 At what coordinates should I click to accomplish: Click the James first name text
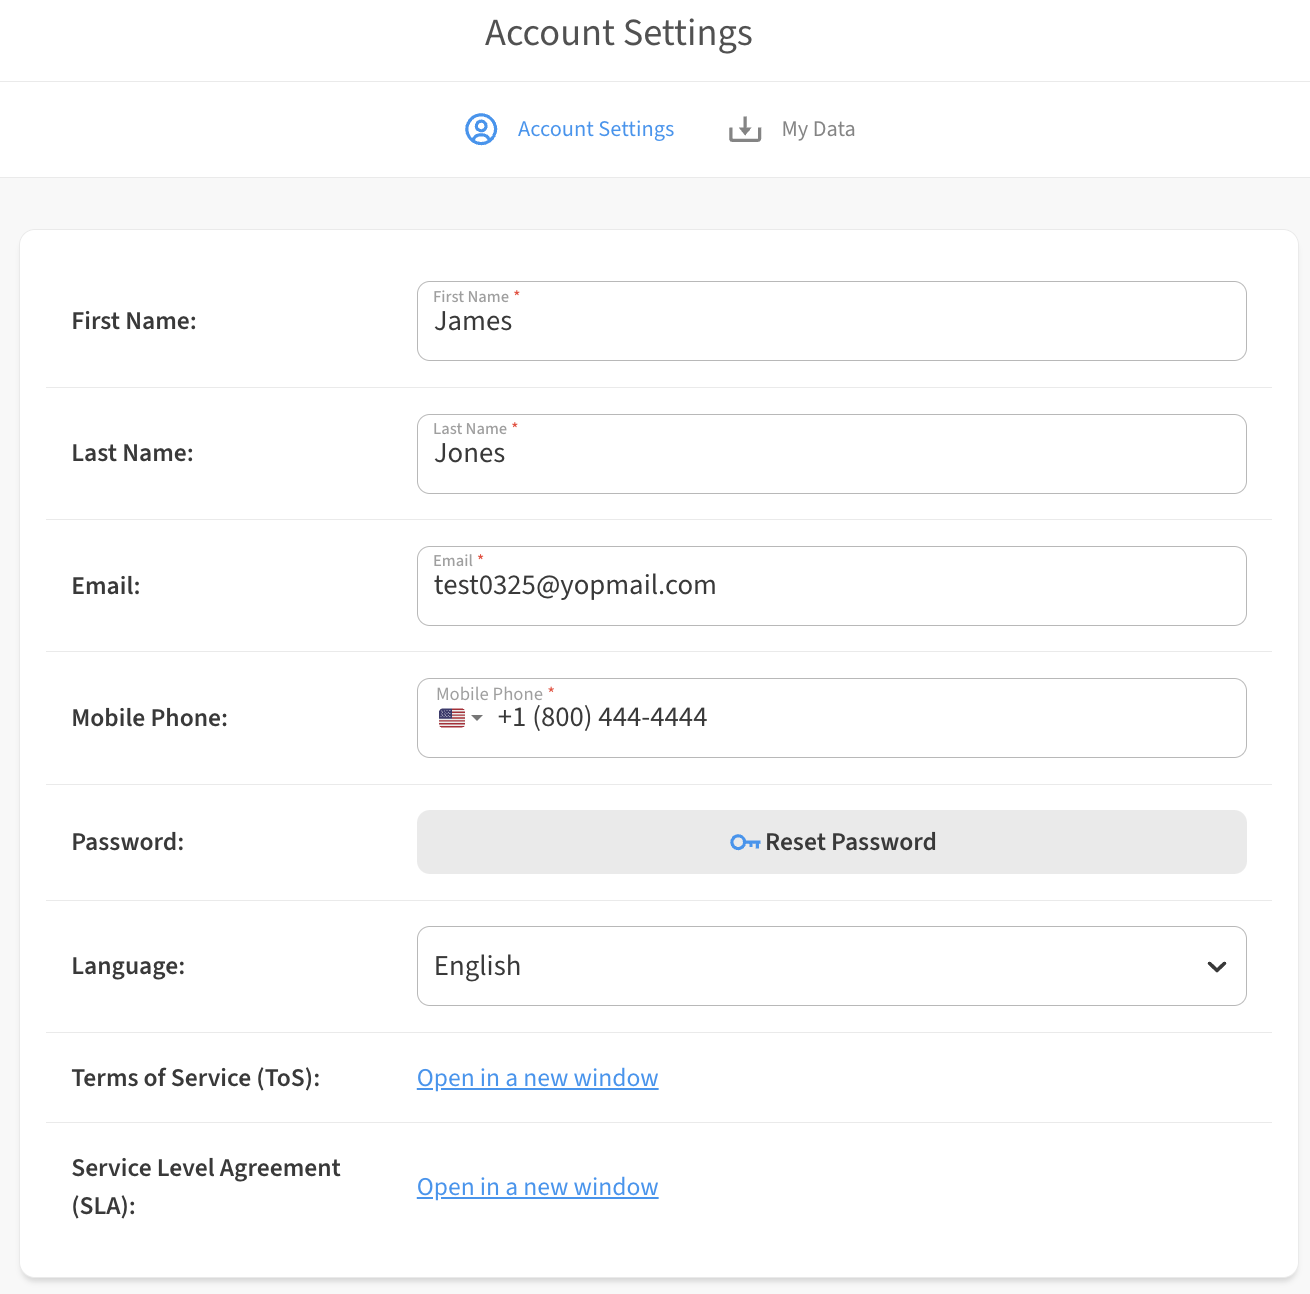point(473,321)
